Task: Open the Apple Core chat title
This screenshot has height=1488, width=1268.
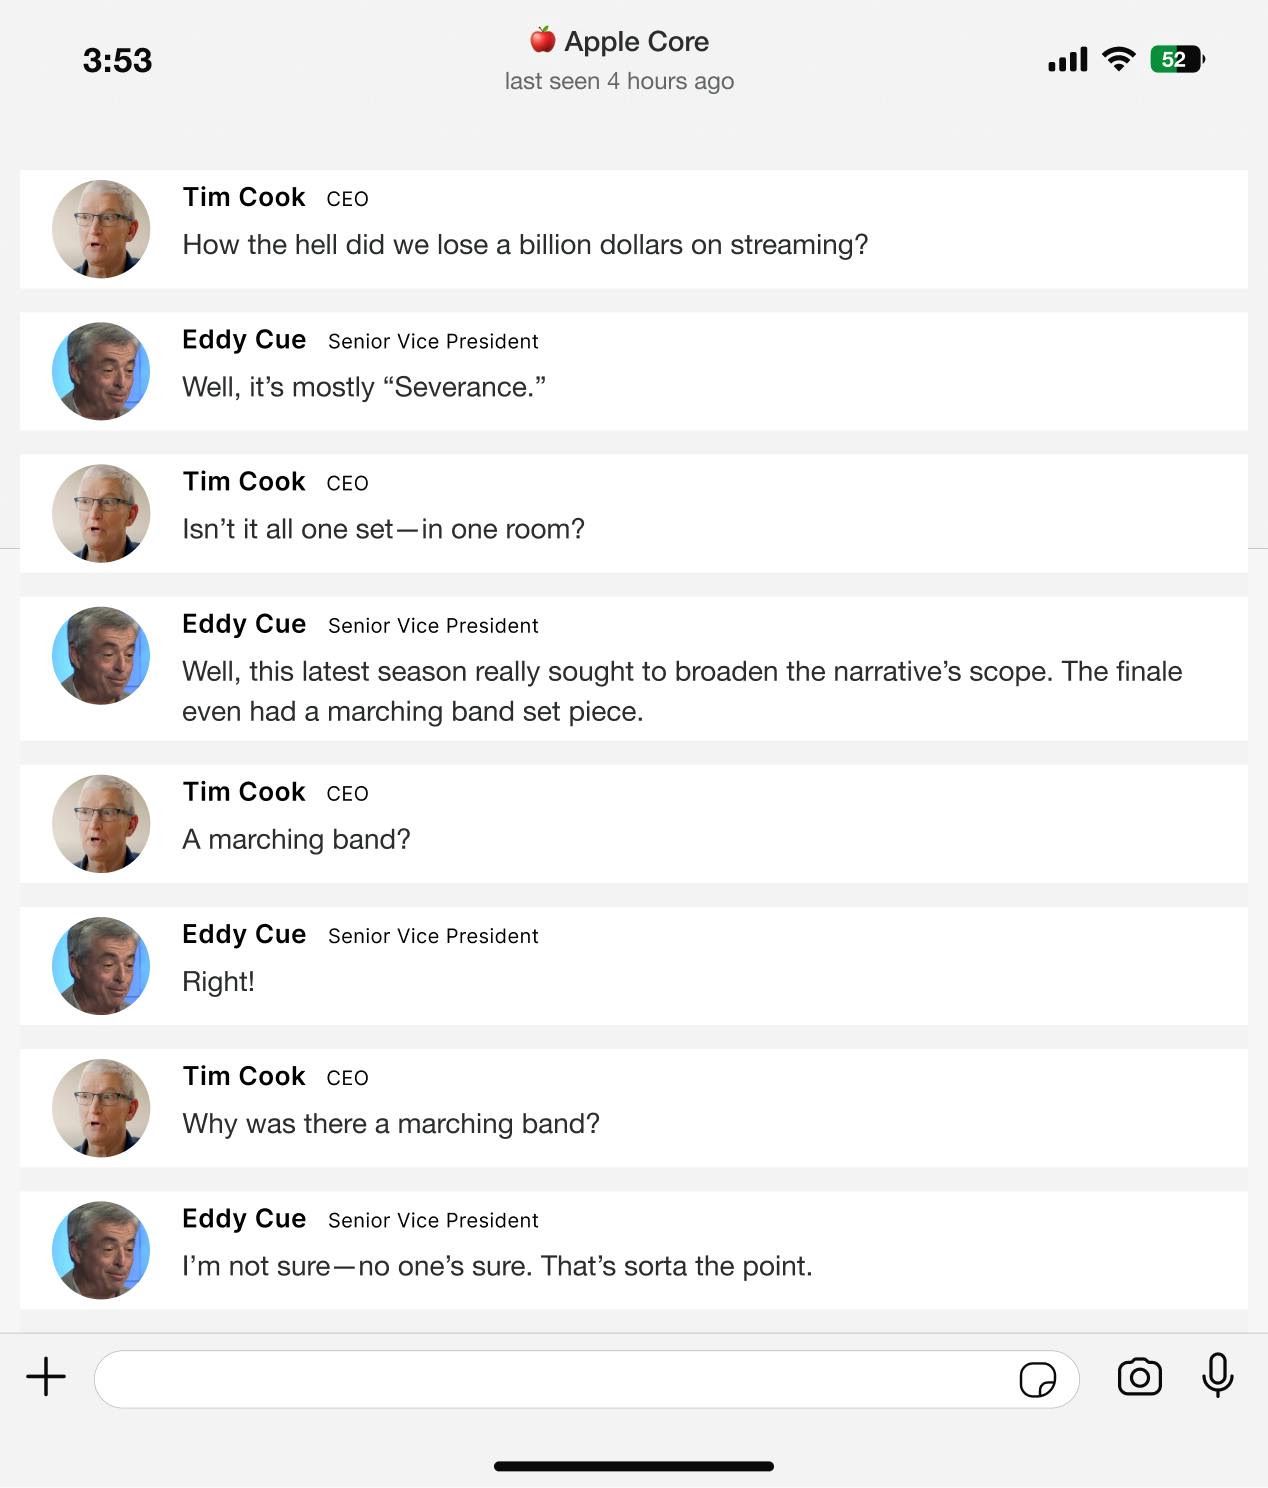Action: (x=636, y=41)
